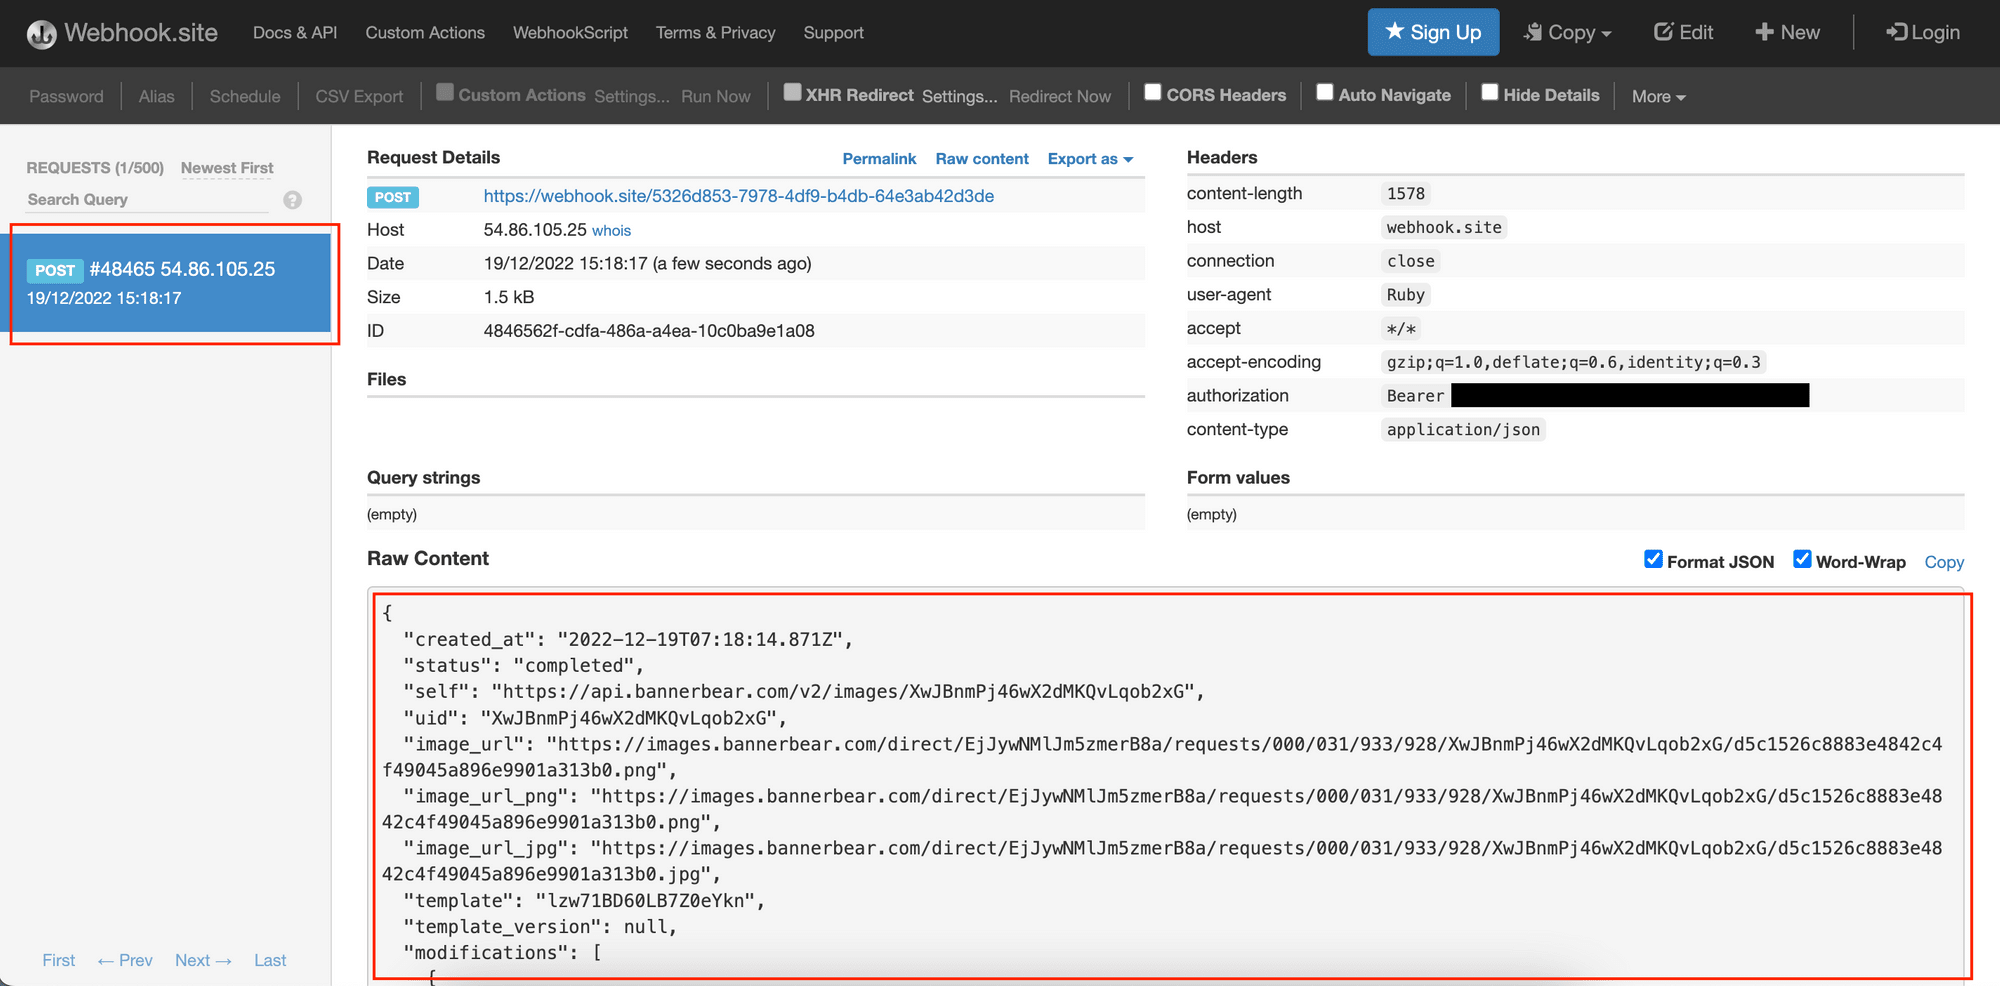Enable the CORS Headers checkbox
This screenshot has width=2000, height=986.
pos(1153,93)
